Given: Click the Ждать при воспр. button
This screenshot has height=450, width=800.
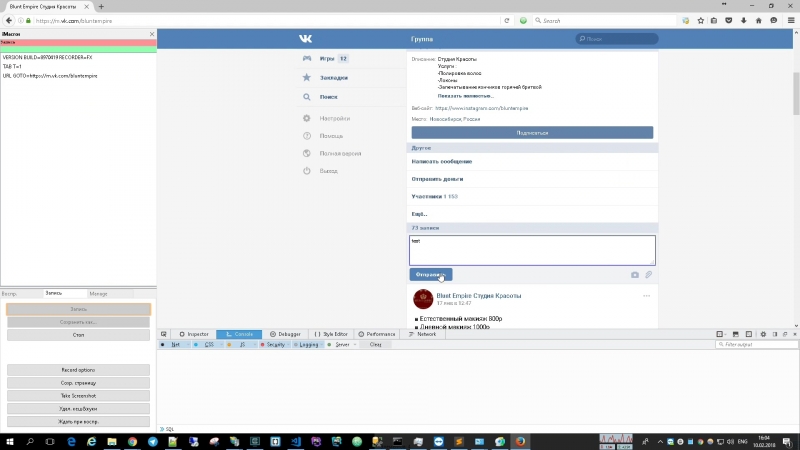Looking at the screenshot, I should pos(79,422).
